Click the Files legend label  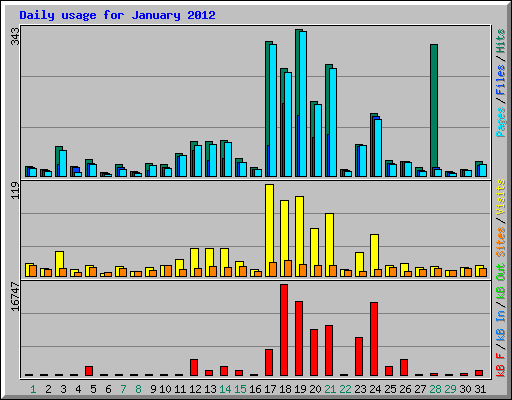501,79
